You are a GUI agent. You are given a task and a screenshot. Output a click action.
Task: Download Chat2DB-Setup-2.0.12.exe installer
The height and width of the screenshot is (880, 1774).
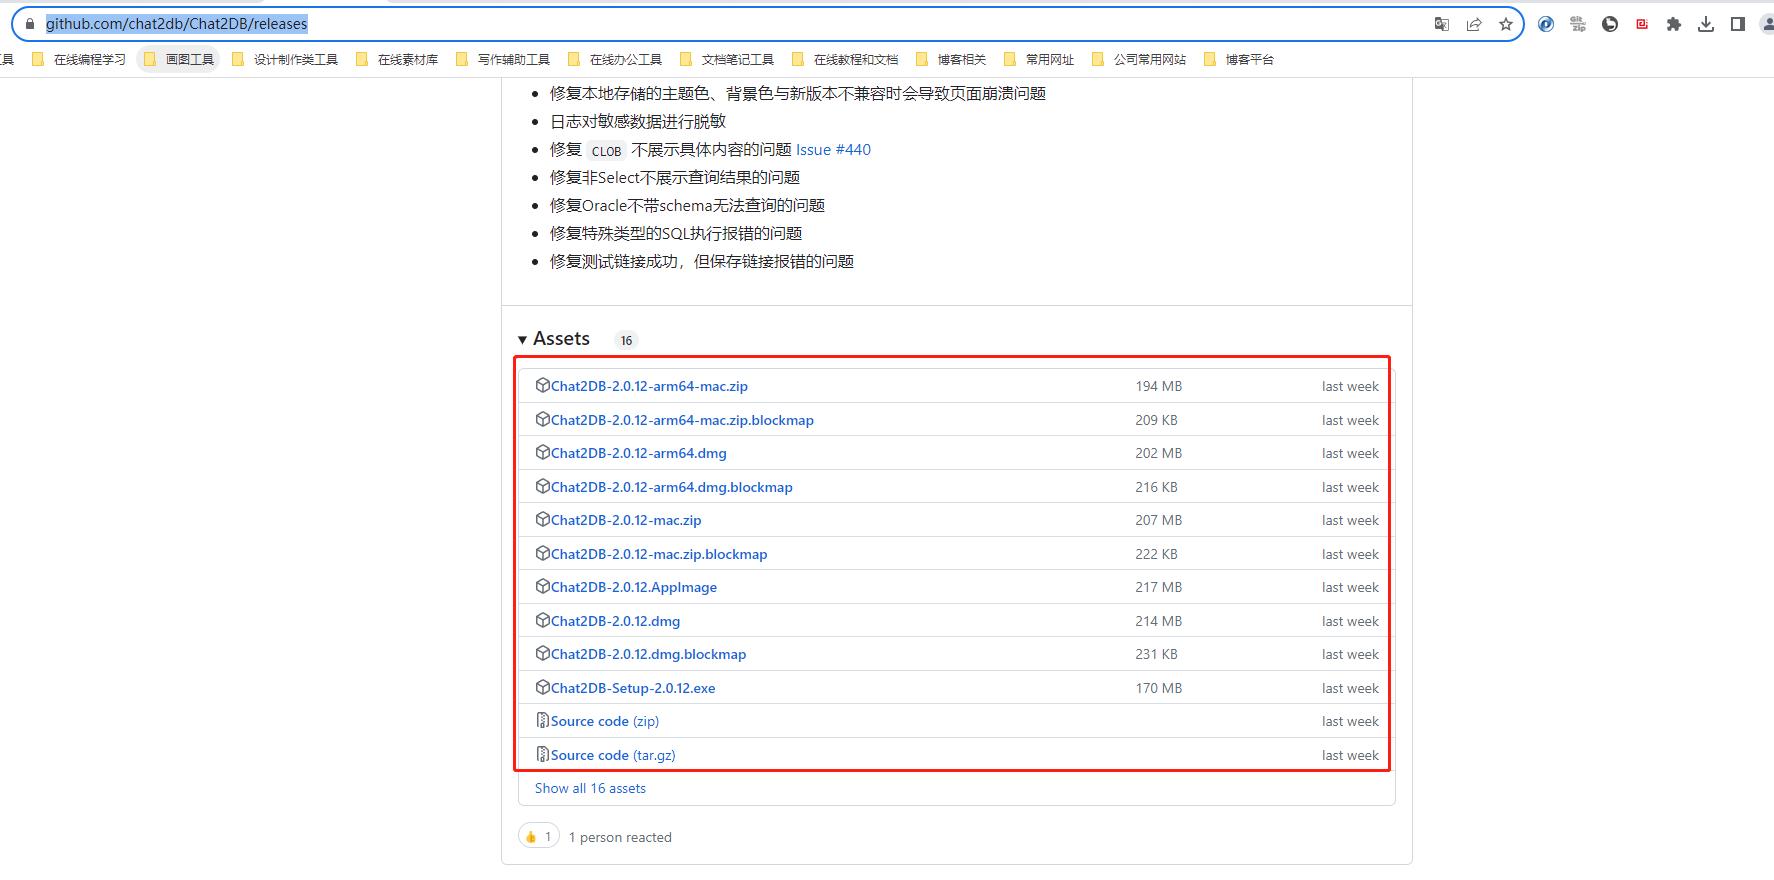633,688
